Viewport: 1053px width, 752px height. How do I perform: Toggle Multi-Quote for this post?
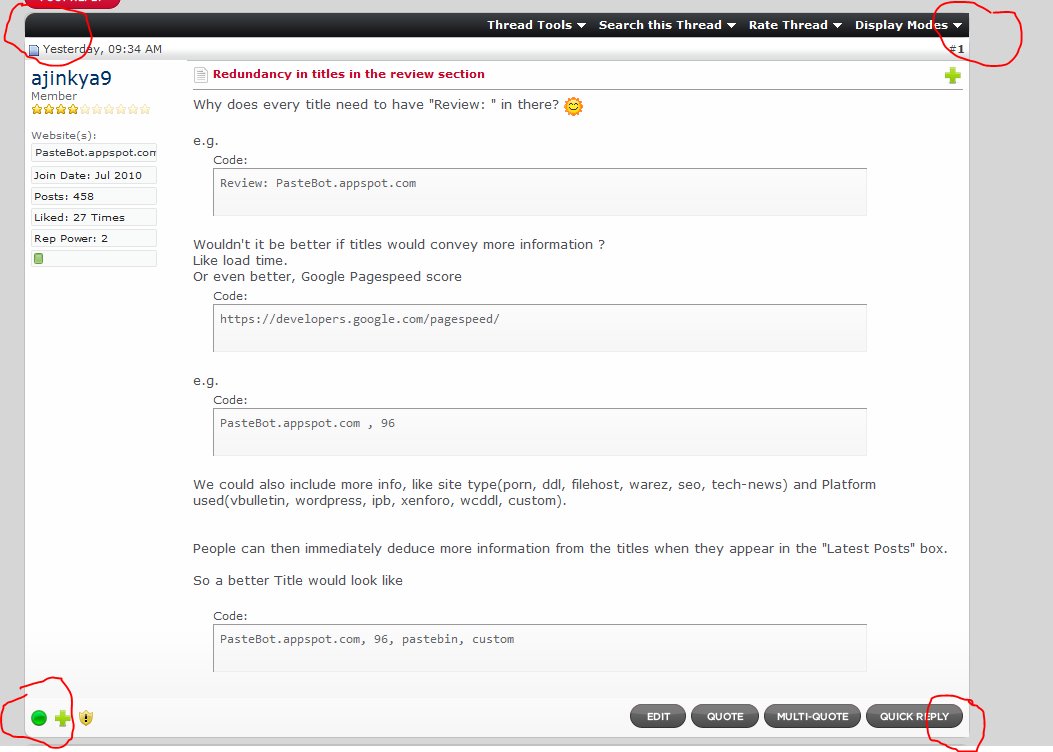coord(811,716)
